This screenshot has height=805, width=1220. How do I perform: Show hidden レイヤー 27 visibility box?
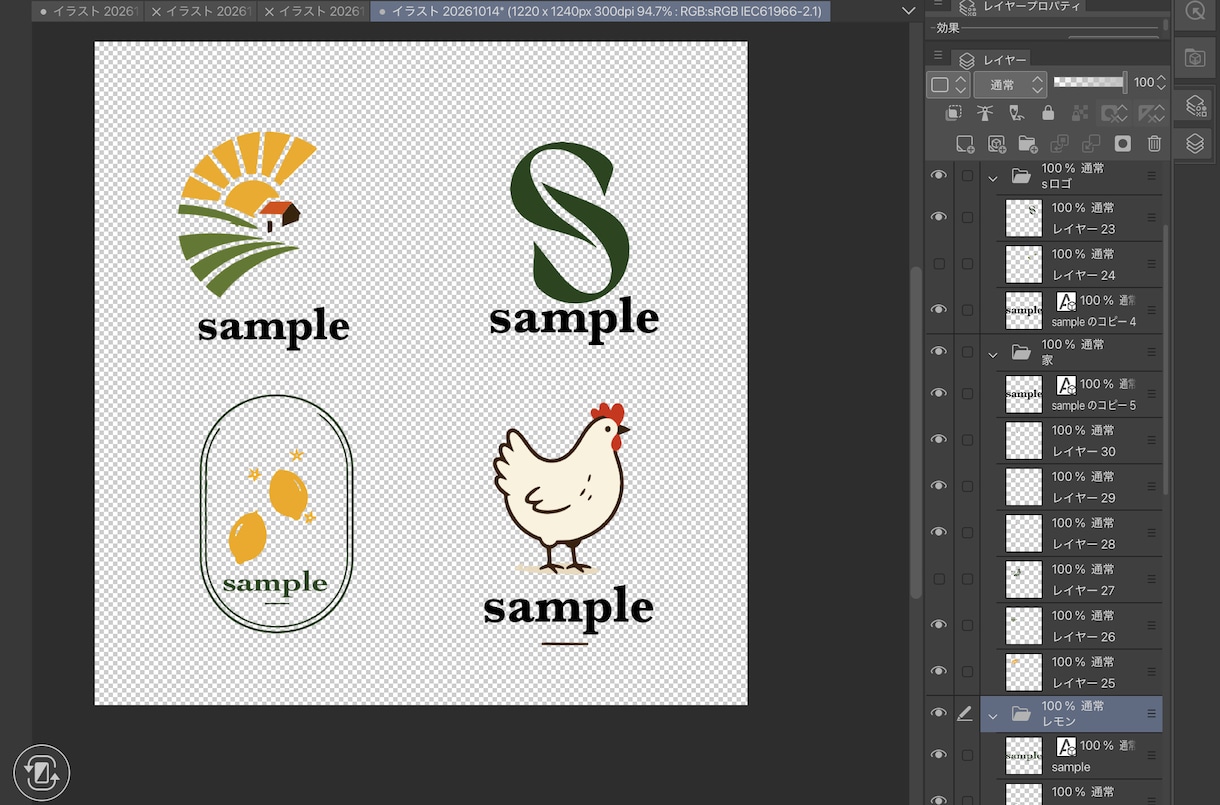[939, 579]
